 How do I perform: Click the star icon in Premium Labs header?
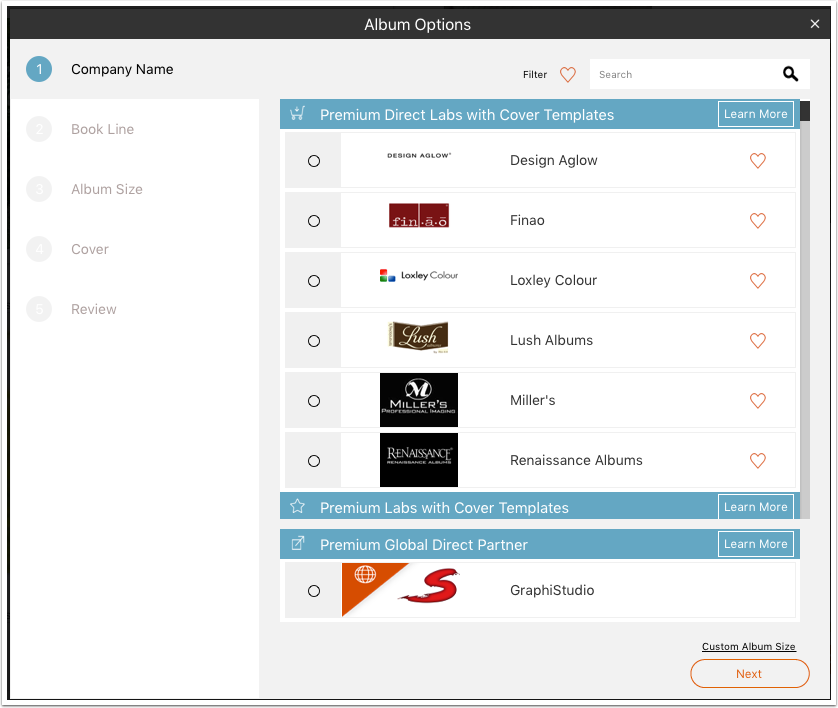pyautogui.click(x=298, y=507)
